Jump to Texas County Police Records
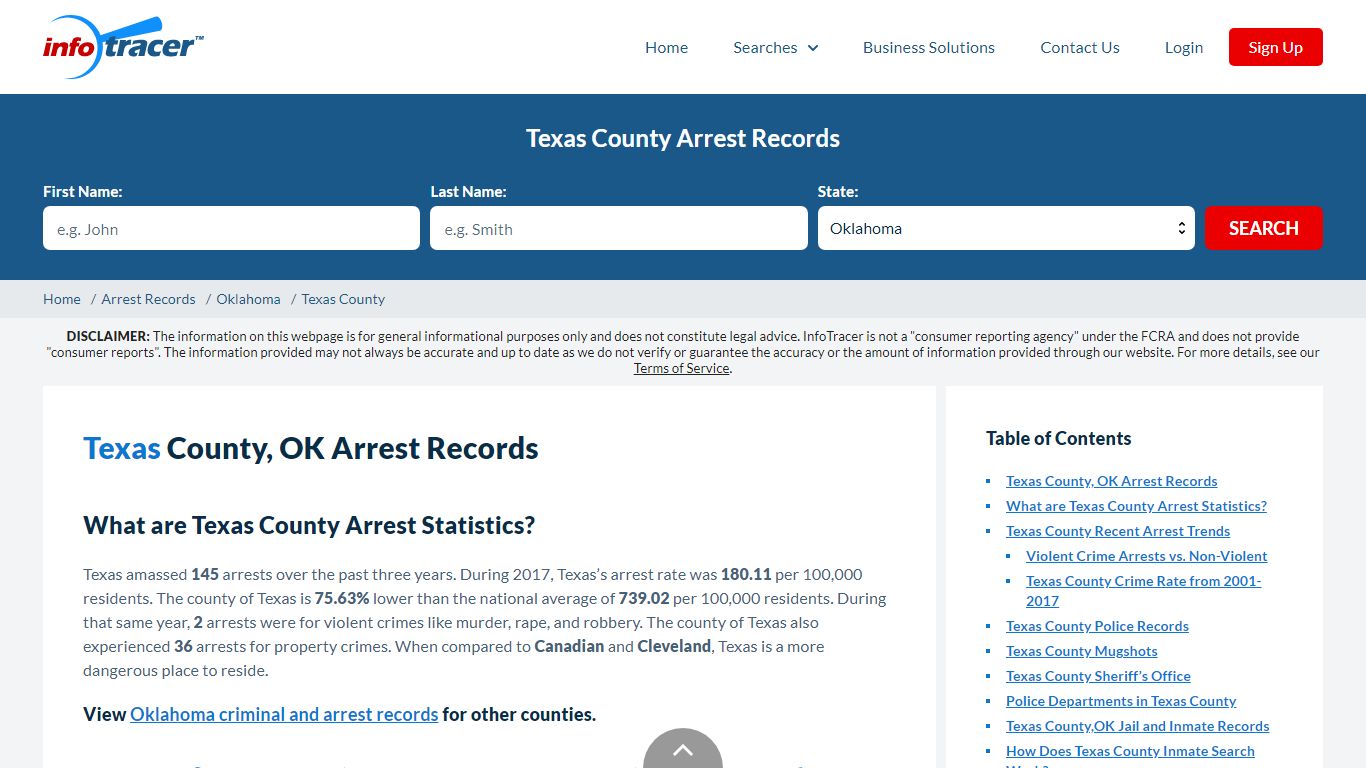 pyautogui.click(x=1097, y=626)
